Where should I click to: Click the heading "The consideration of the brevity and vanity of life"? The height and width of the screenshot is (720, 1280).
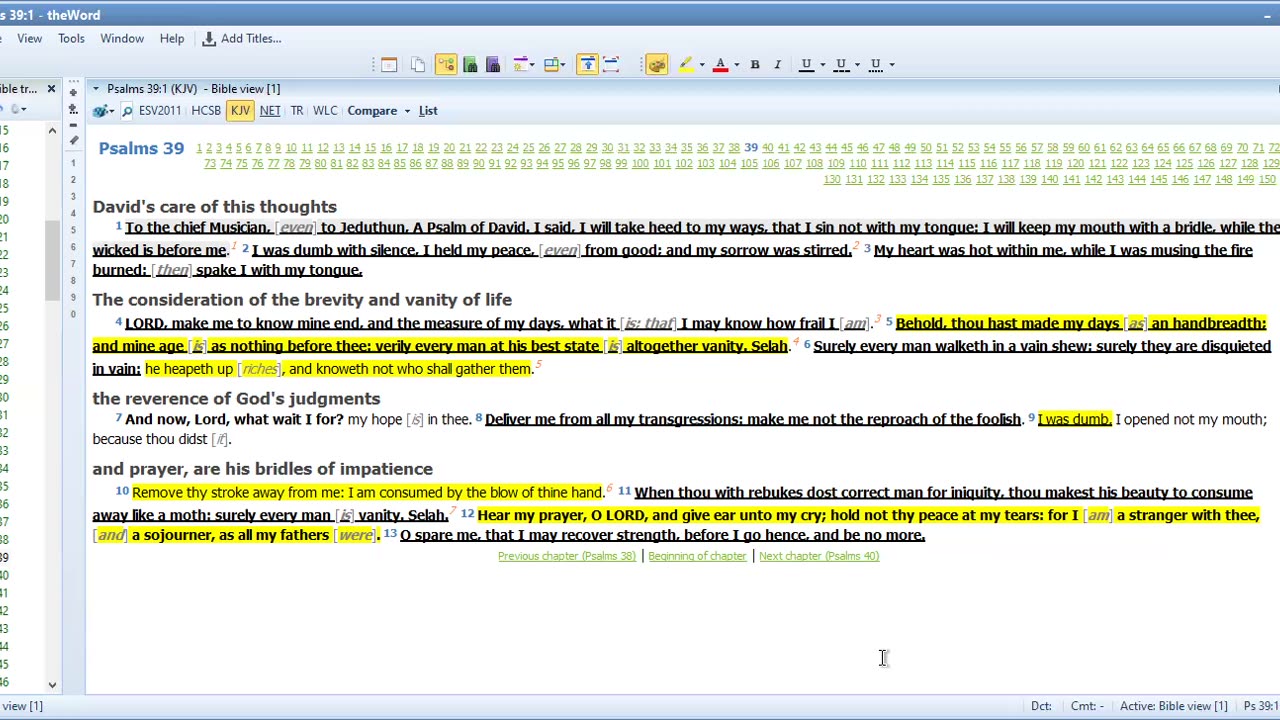click(302, 300)
